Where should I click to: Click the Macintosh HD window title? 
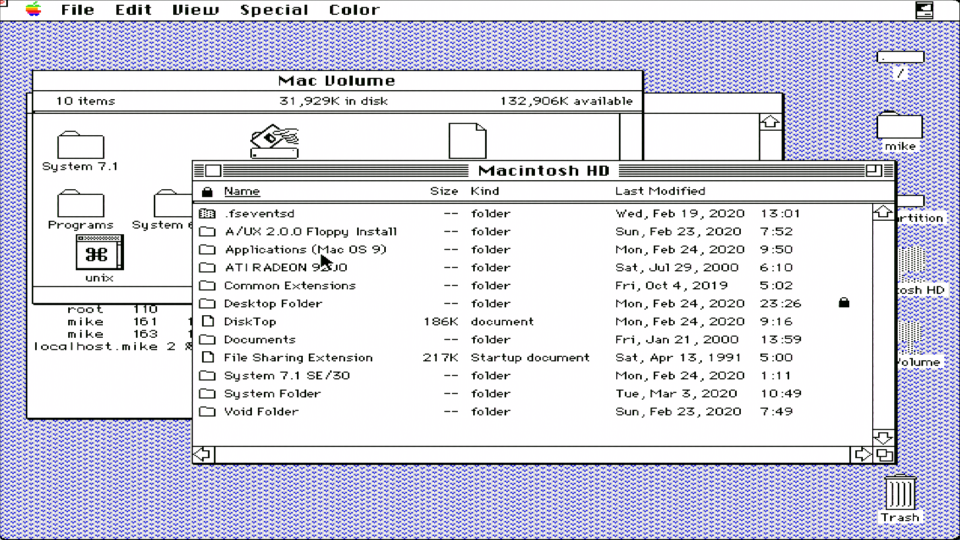(x=544, y=170)
